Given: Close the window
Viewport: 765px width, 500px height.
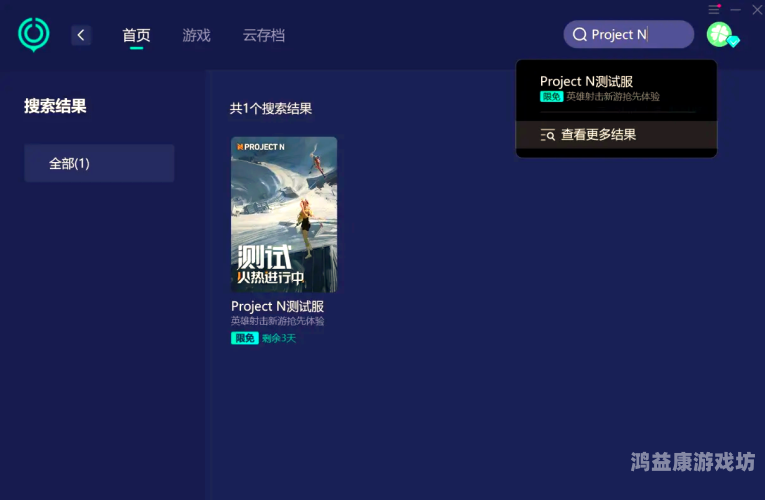Looking at the screenshot, I should point(757,9).
